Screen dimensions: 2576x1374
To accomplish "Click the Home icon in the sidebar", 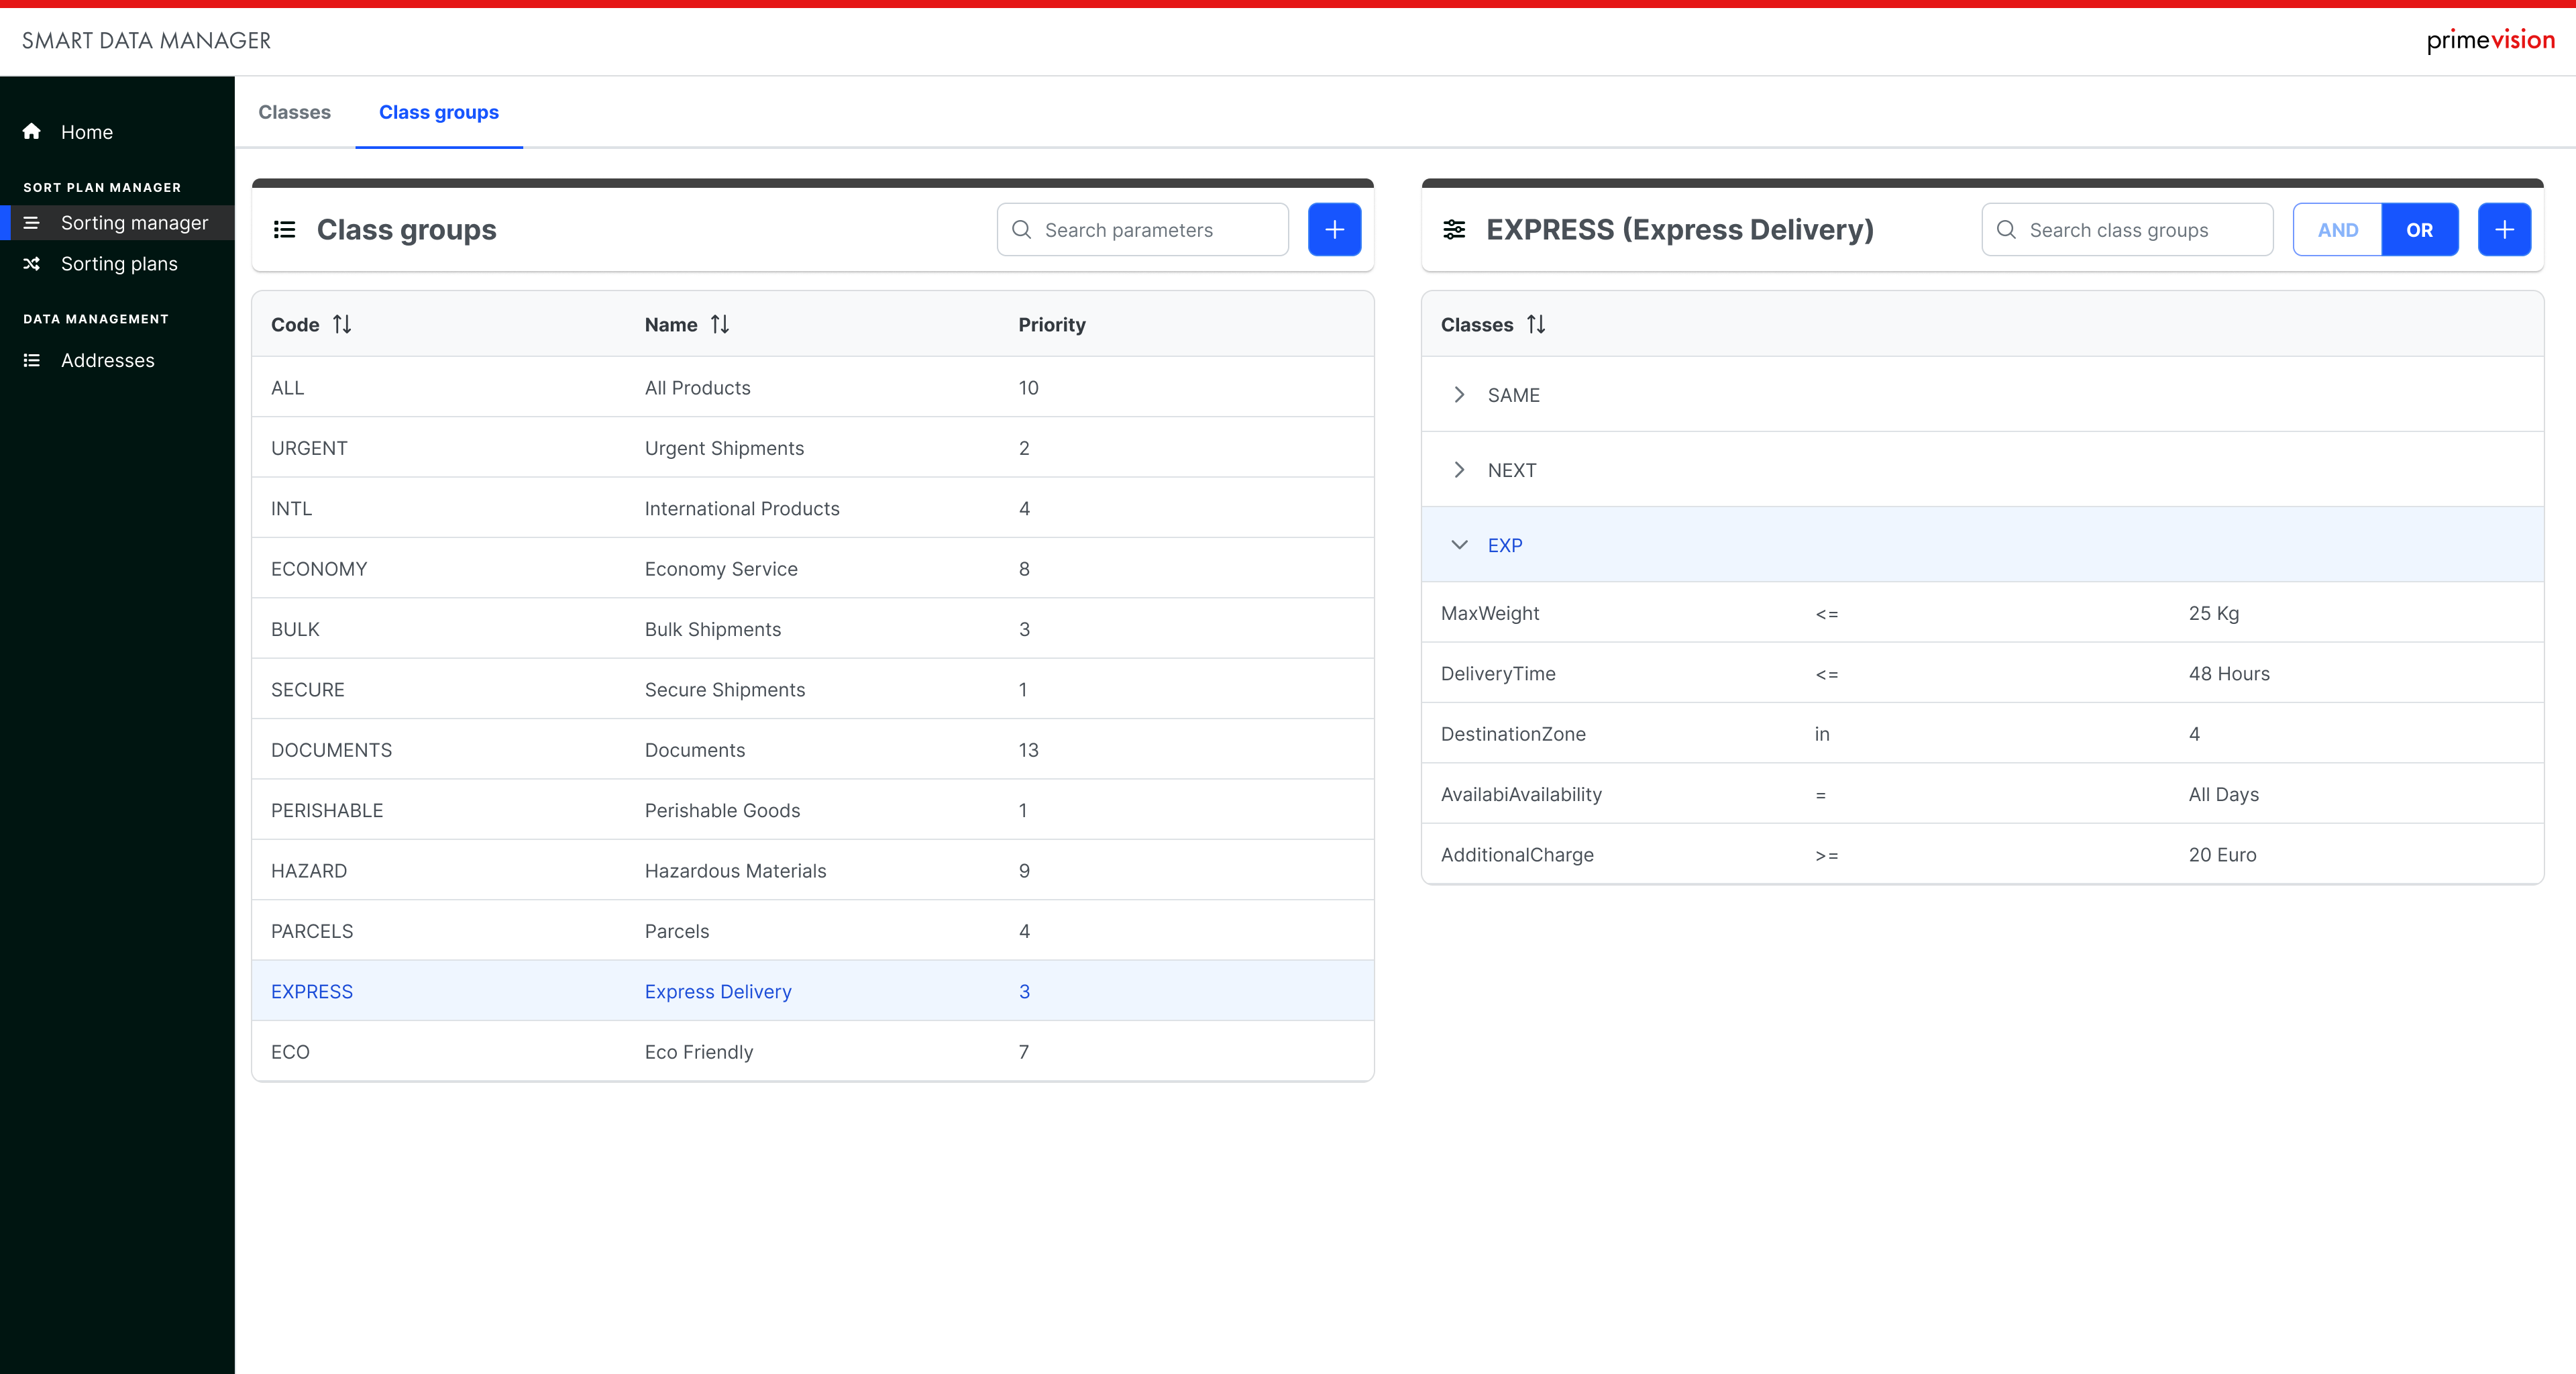I will click(x=31, y=131).
